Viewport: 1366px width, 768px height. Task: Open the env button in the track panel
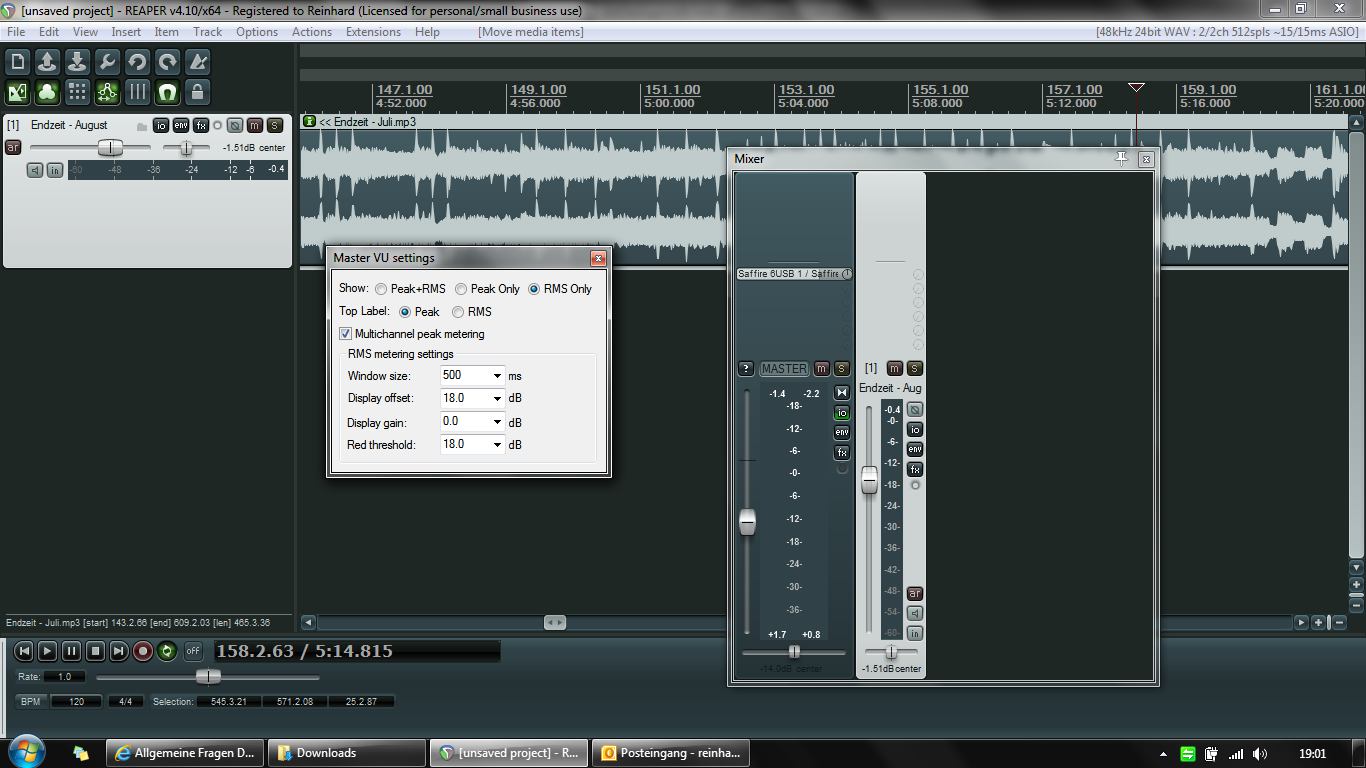click(x=181, y=125)
